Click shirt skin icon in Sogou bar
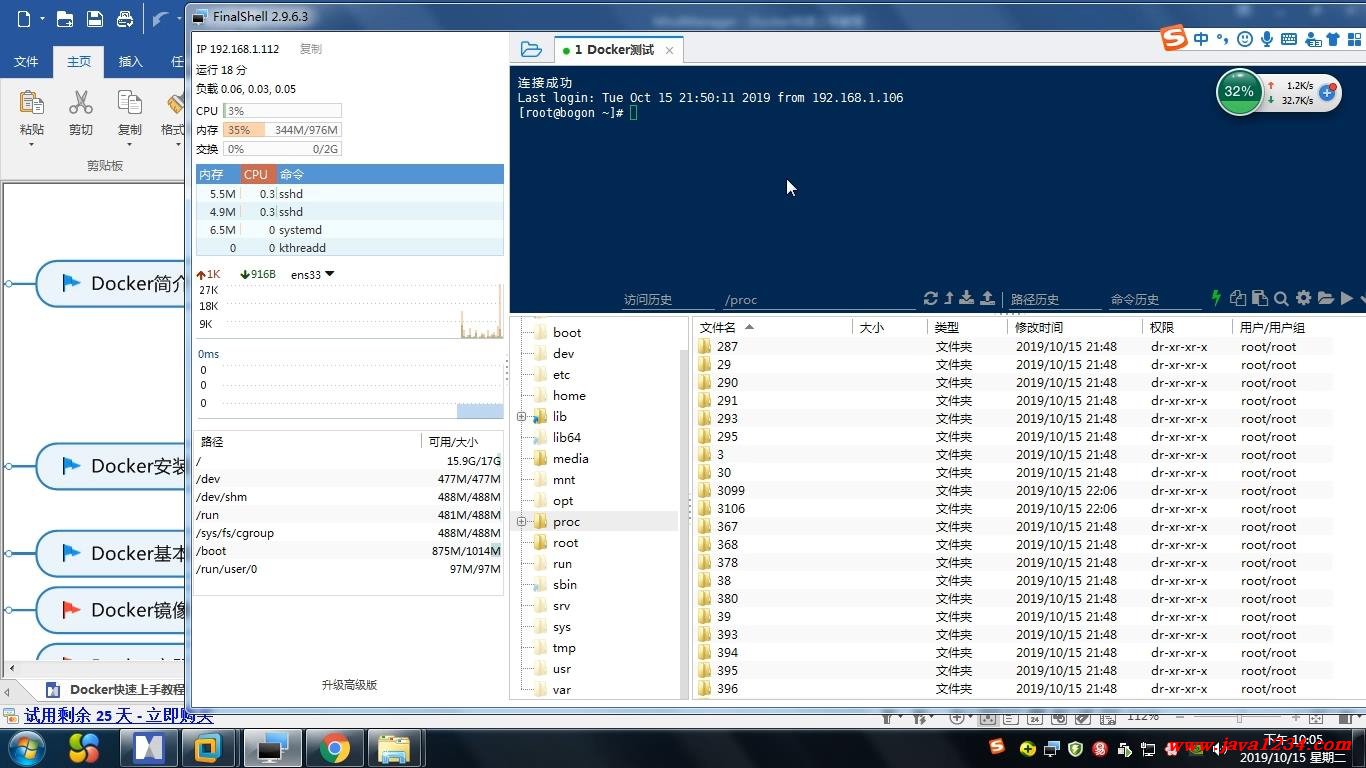The image size is (1366, 768). pyautogui.click(x=1331, y=39)
